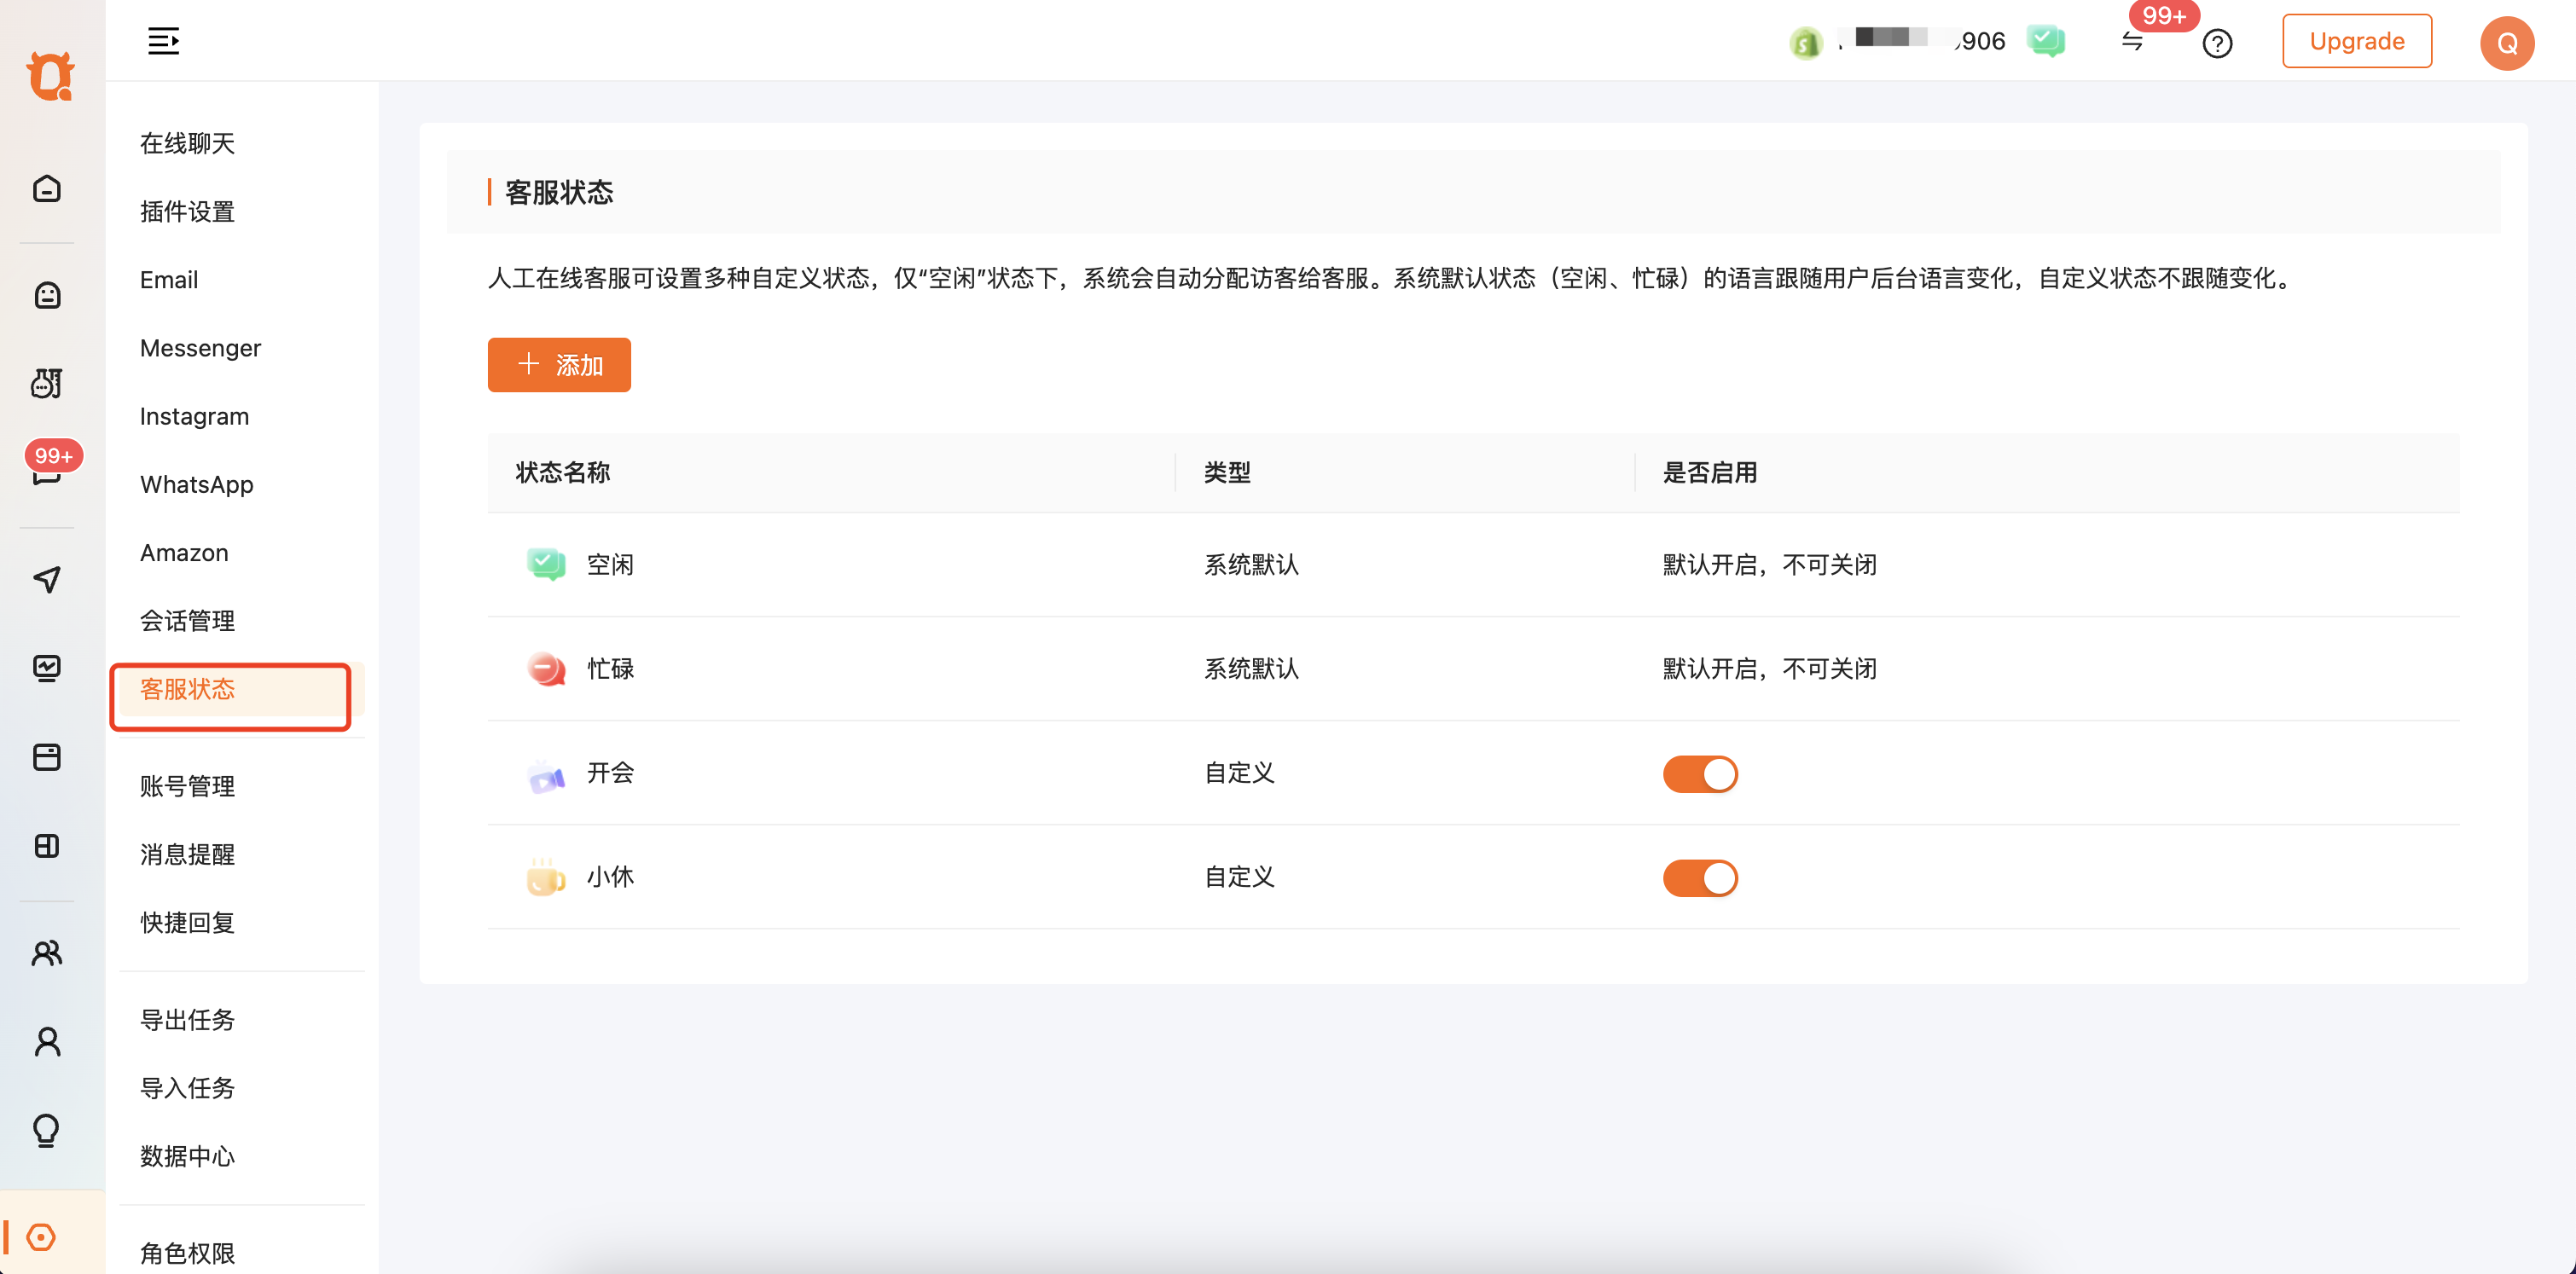Click the settings gear at sidebar bottom
2576x1274 pixels.
41,1237
